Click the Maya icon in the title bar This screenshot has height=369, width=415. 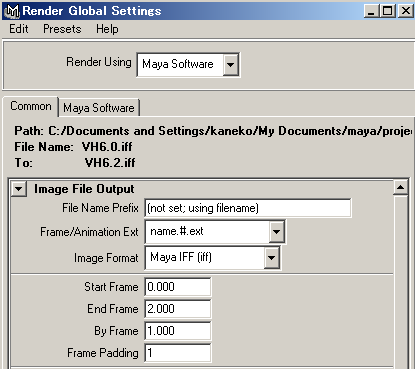coord(12,11)
